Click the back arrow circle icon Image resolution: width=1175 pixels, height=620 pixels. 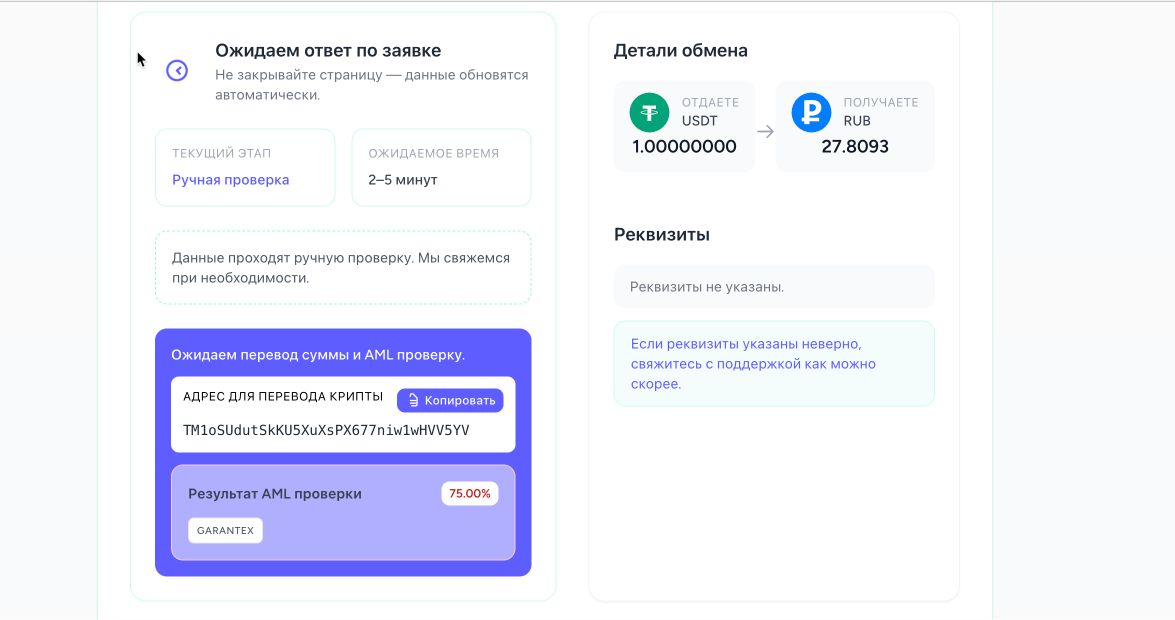(x=177, y=70)
